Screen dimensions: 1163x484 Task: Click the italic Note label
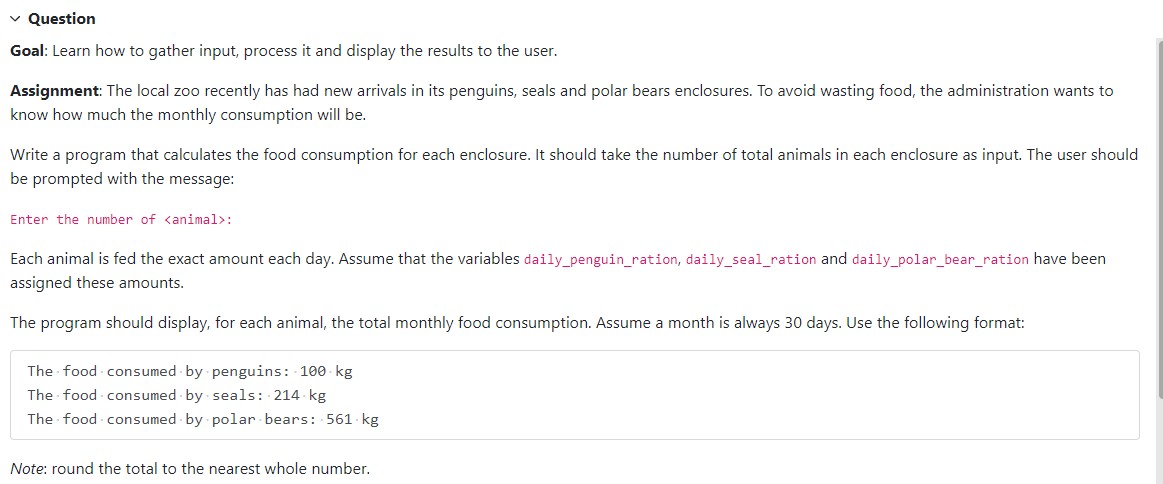coord(27,468)
